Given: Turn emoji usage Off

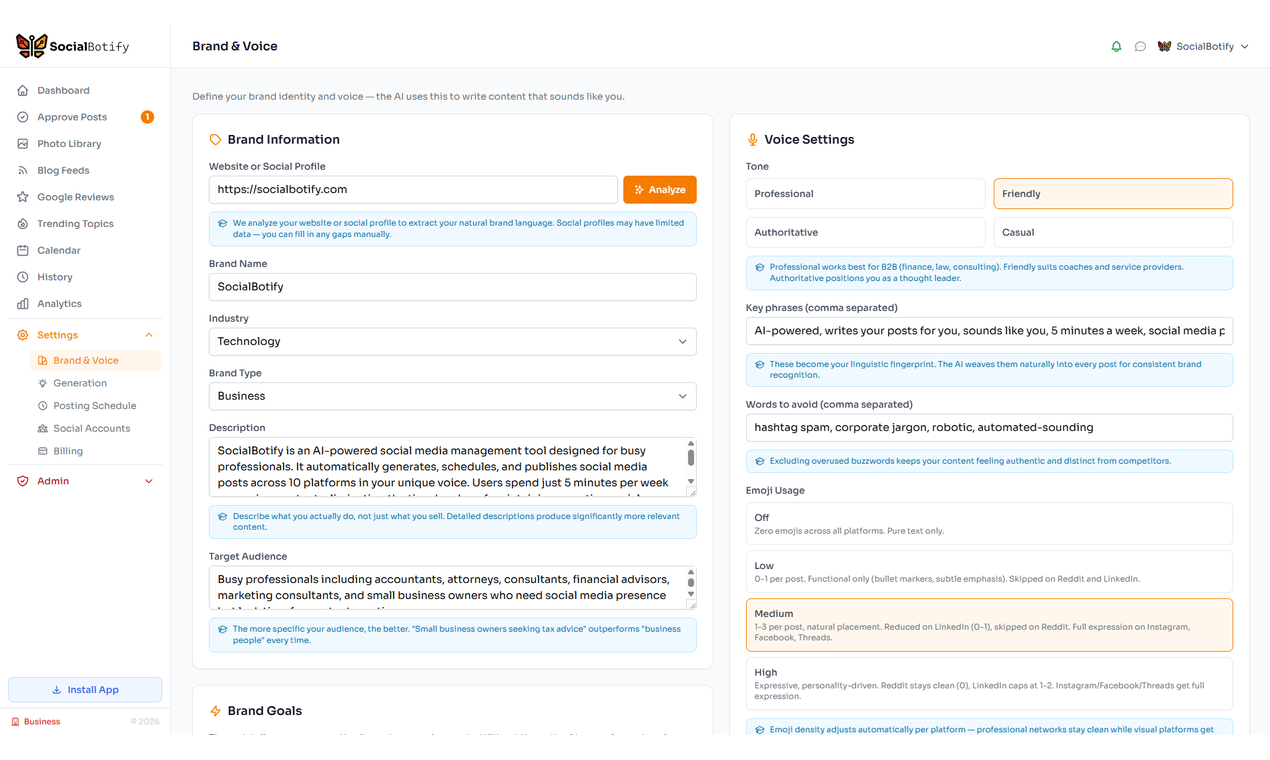Looking at the screenshot, I should coord(988,521).
